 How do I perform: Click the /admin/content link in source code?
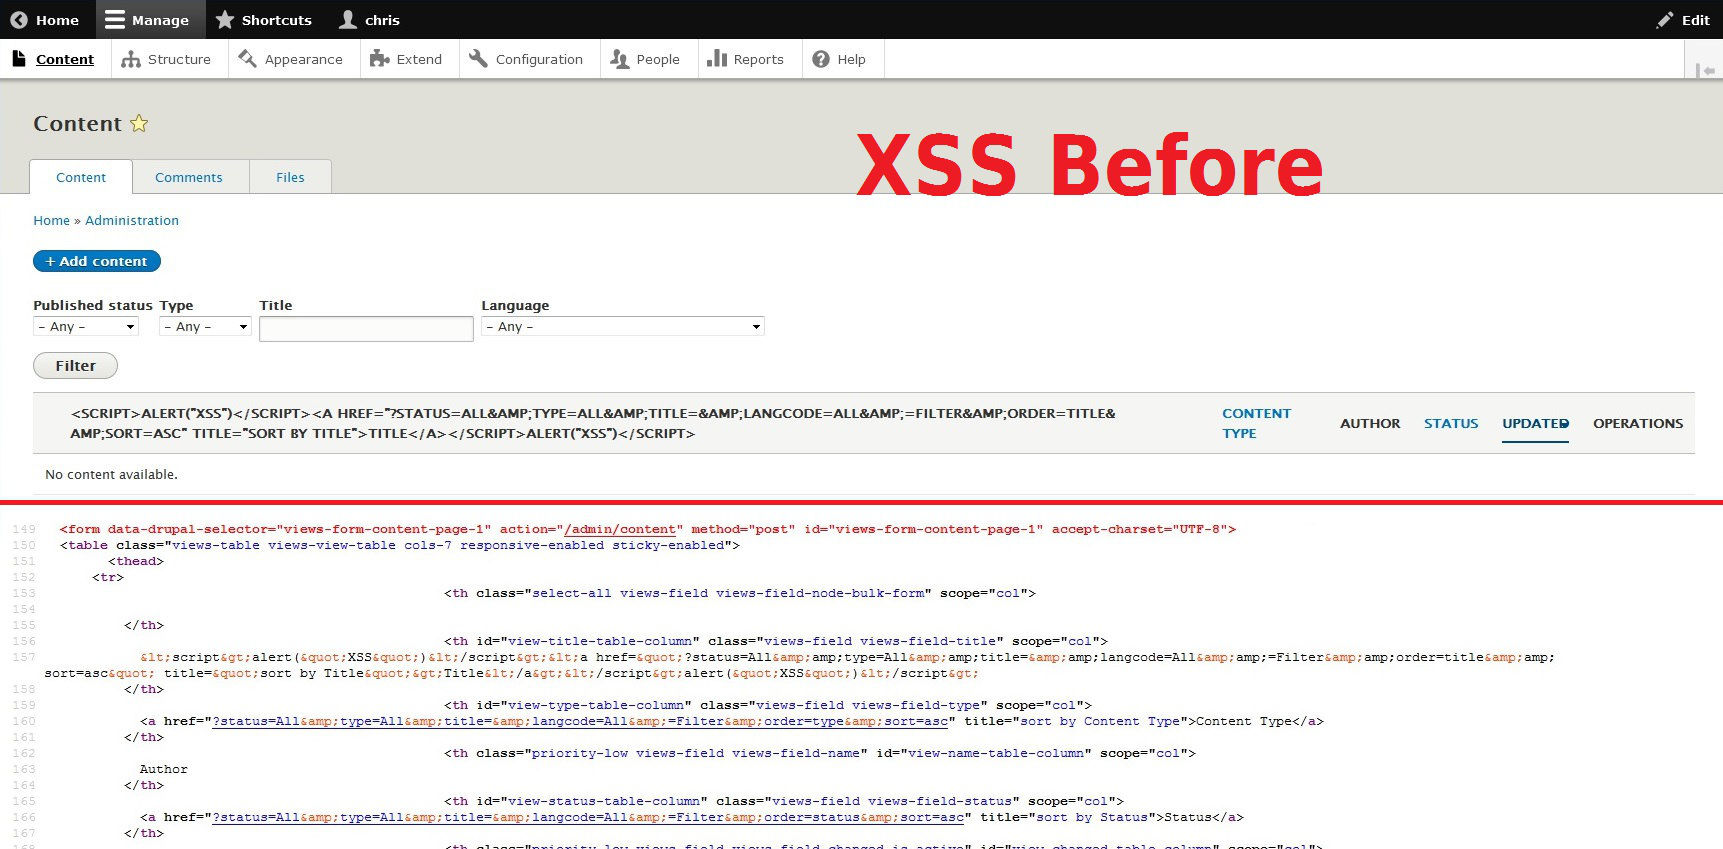coord(620,529)
